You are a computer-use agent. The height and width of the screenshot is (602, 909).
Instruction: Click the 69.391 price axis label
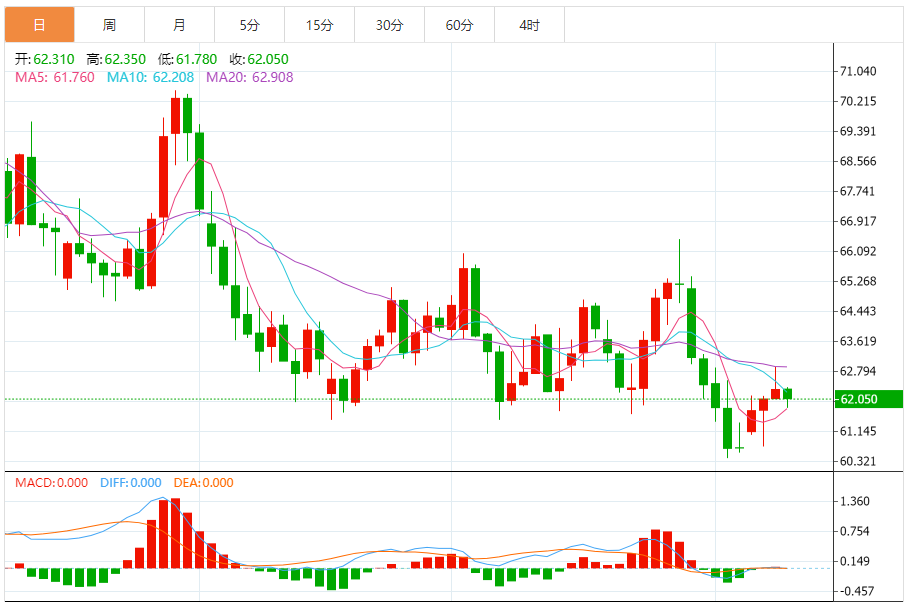(x=858, y=131)
